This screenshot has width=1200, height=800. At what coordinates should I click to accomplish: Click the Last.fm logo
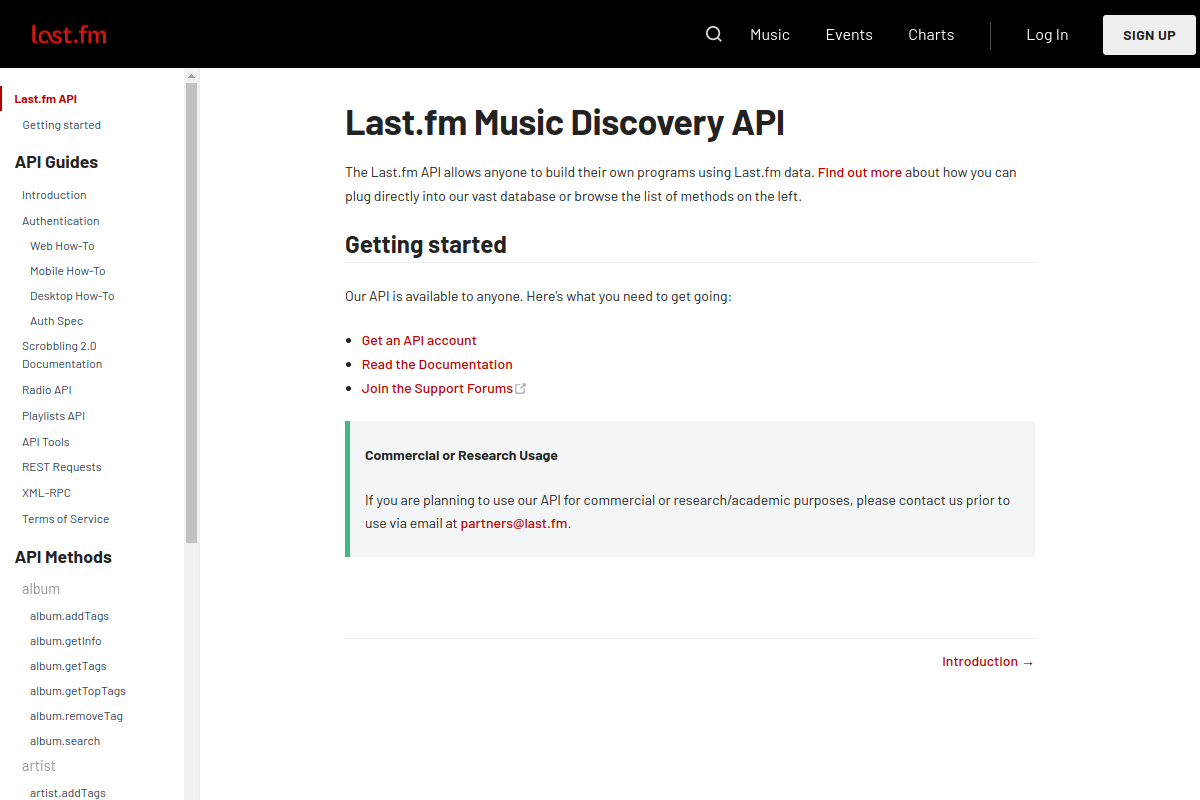click(x=68, y=35)
